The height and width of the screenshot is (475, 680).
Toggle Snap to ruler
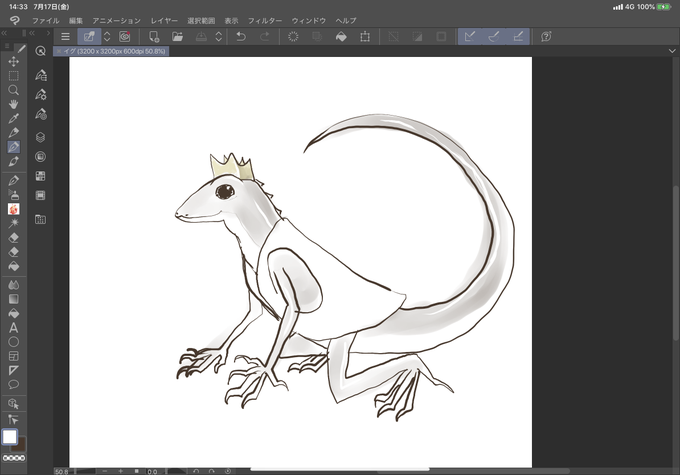point(470,36)
